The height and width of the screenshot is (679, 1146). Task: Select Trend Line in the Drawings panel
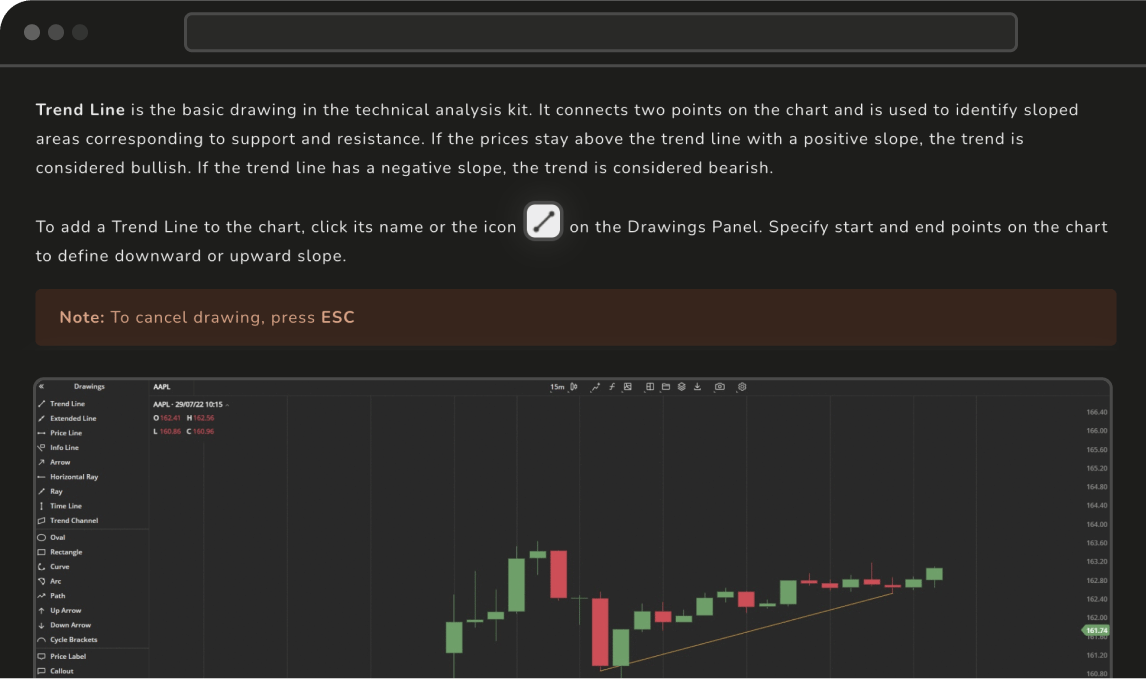tap(67, 404)
